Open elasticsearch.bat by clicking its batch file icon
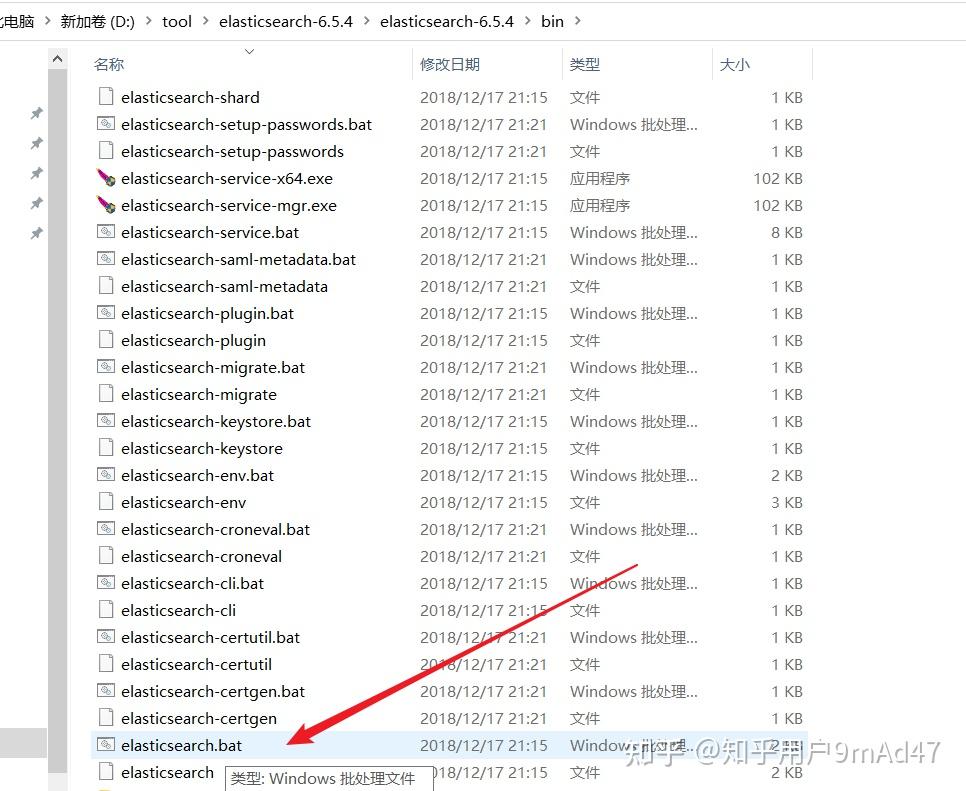This screenshot has width=966, height=791. coord(106,744)
